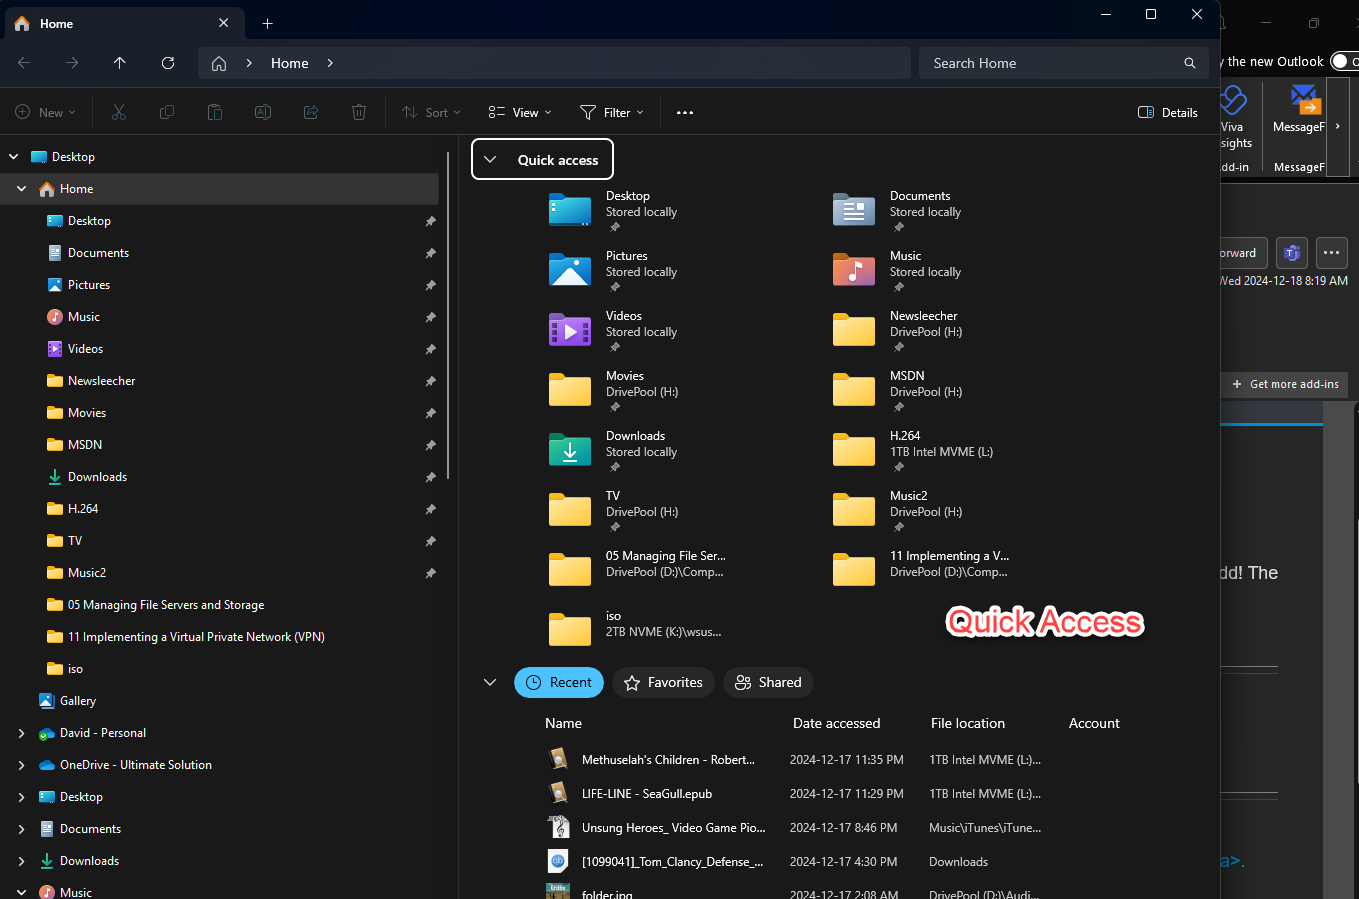Expand OneDrive - Ultimate Solution tree node
Viewport: 1359px width, 899px height.
click(22, 765)
